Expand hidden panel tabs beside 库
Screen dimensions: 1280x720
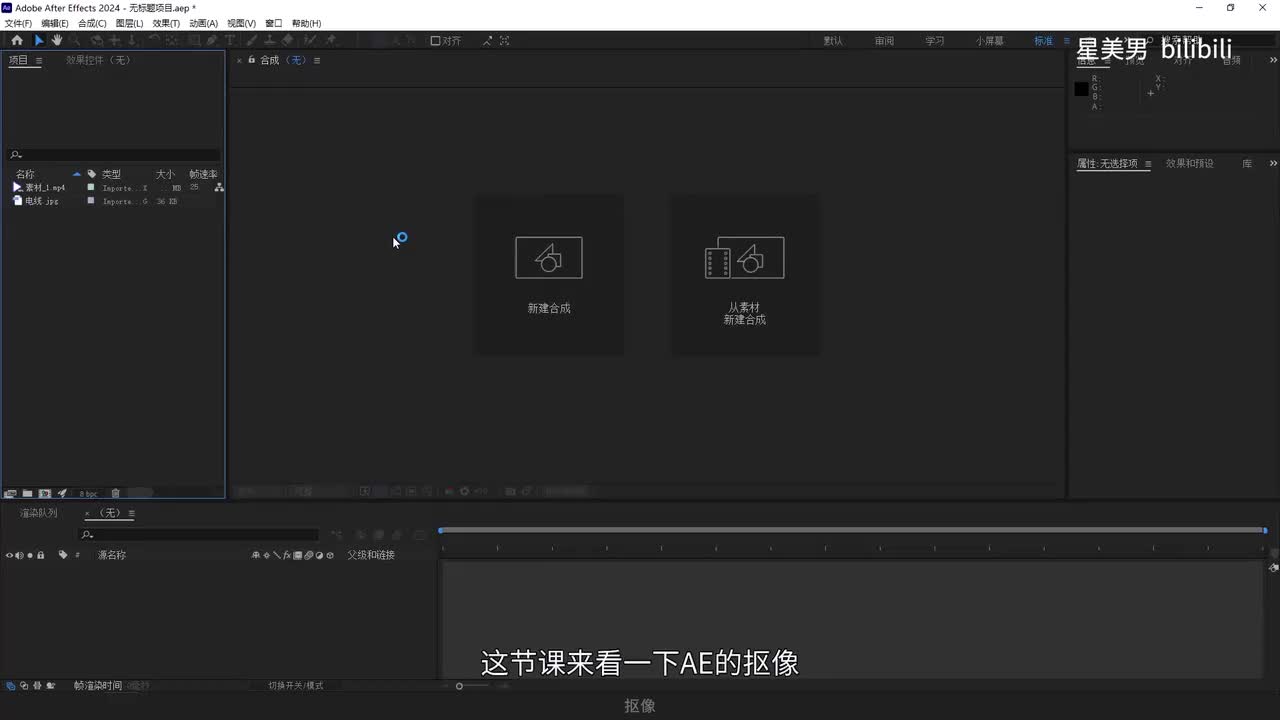coord(1273,163)
